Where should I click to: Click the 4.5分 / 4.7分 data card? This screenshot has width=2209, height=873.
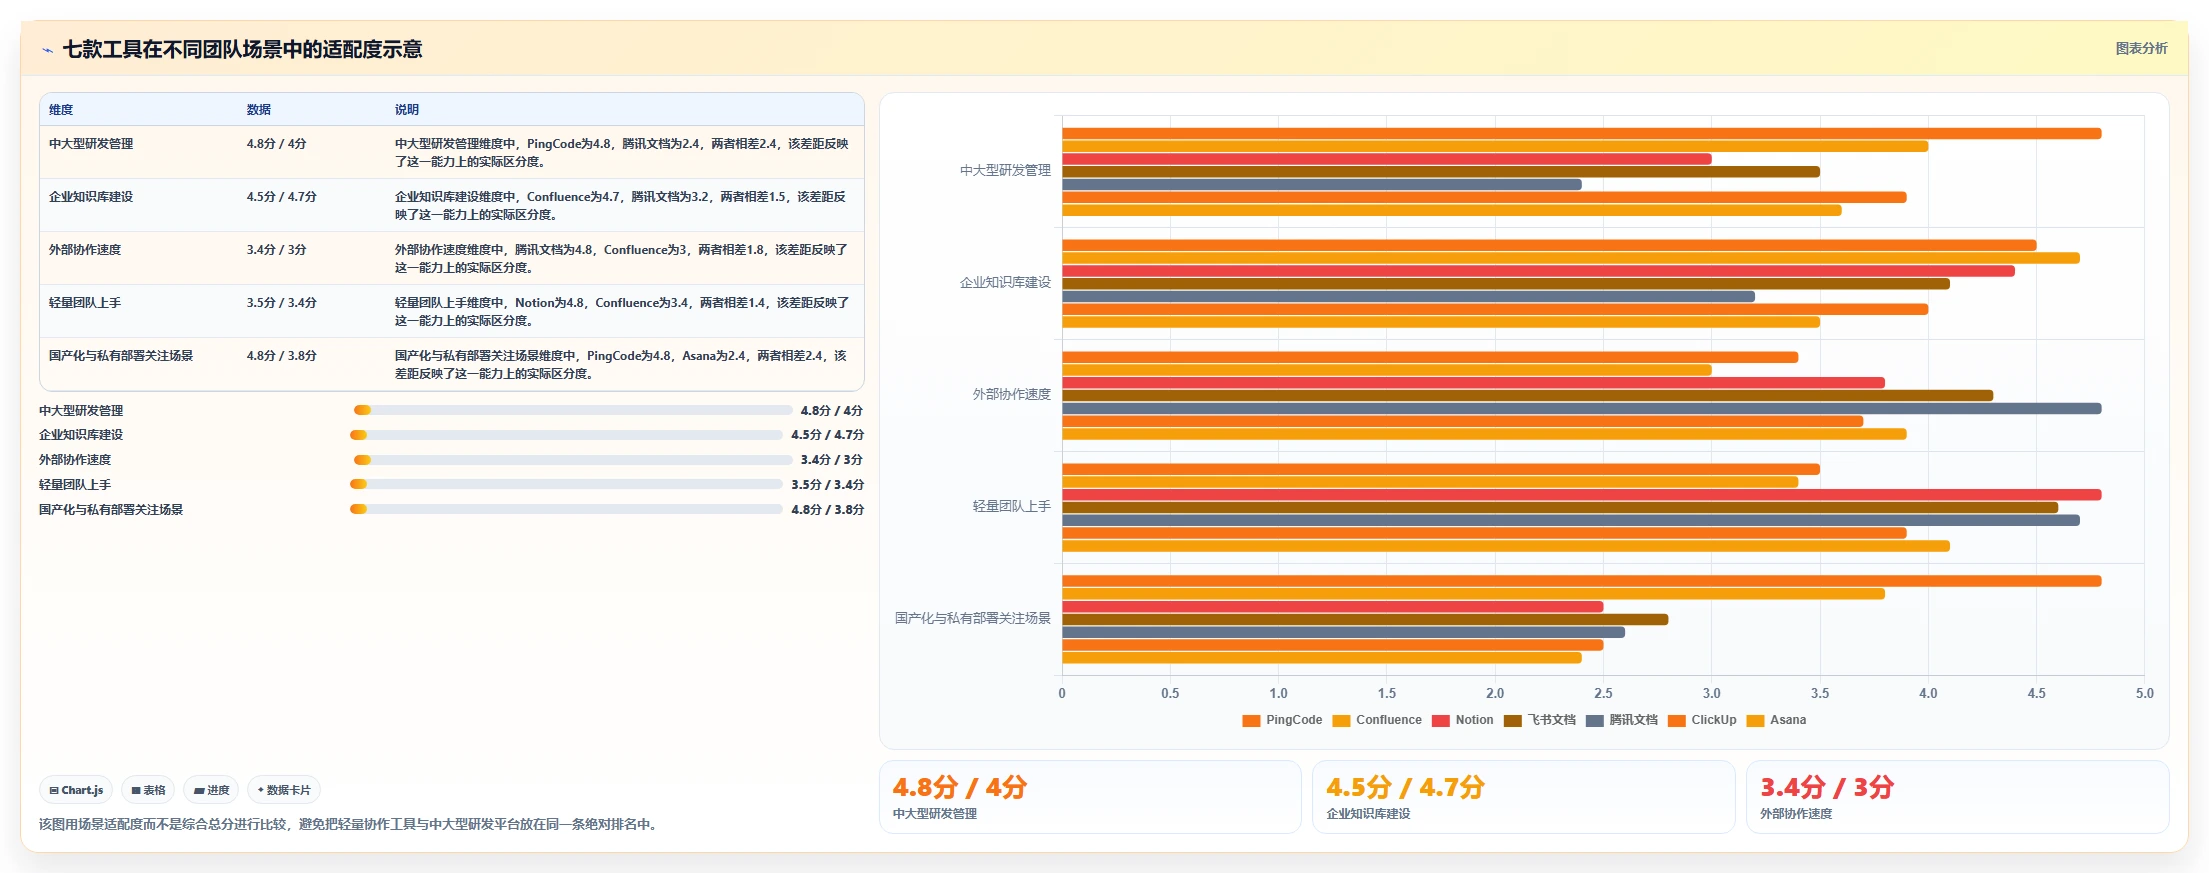click(x=1524, y=797)
